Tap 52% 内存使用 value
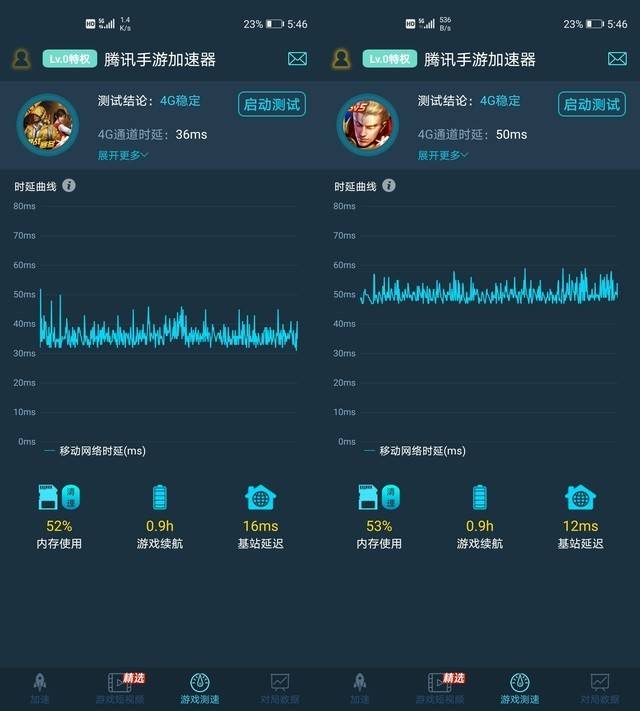 click(x=59, y=526)
